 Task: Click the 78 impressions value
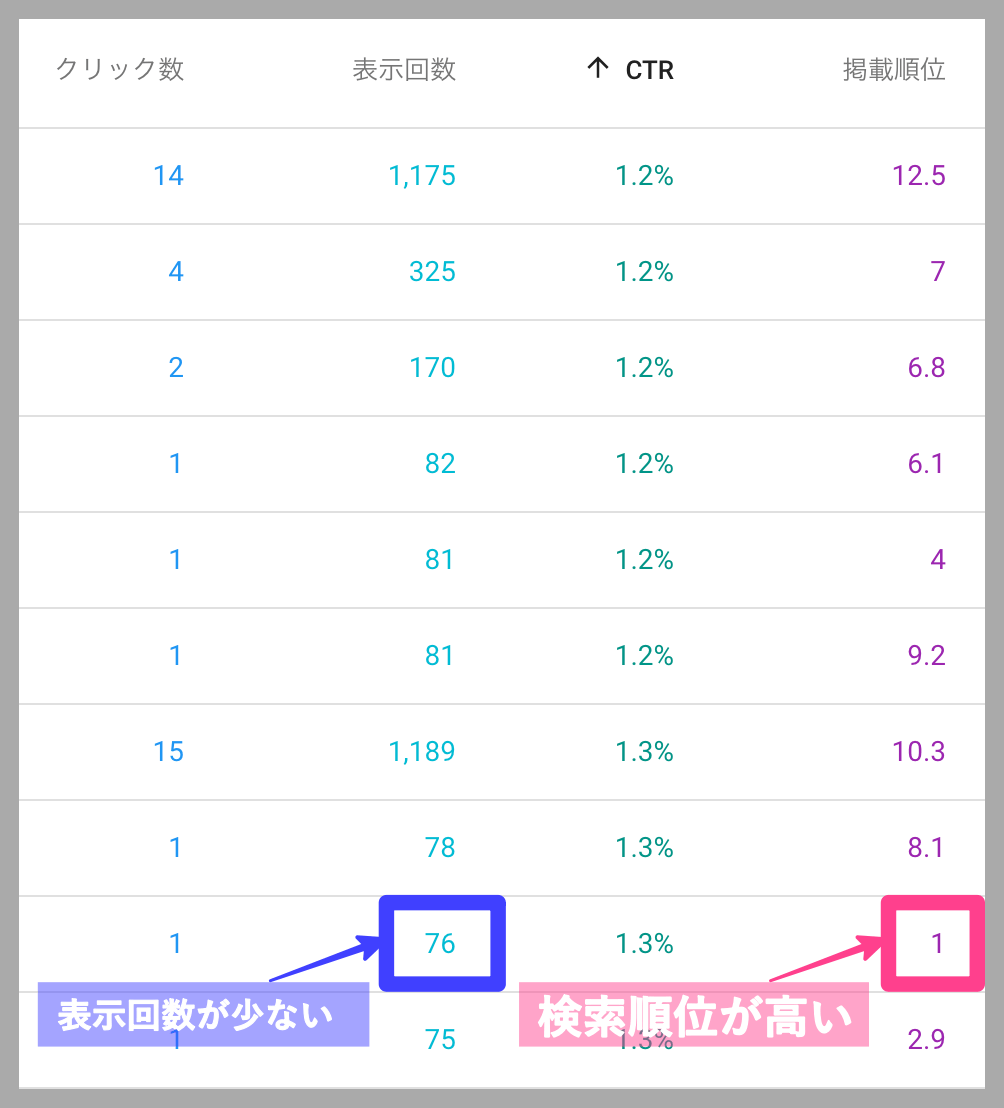(440, 847)
